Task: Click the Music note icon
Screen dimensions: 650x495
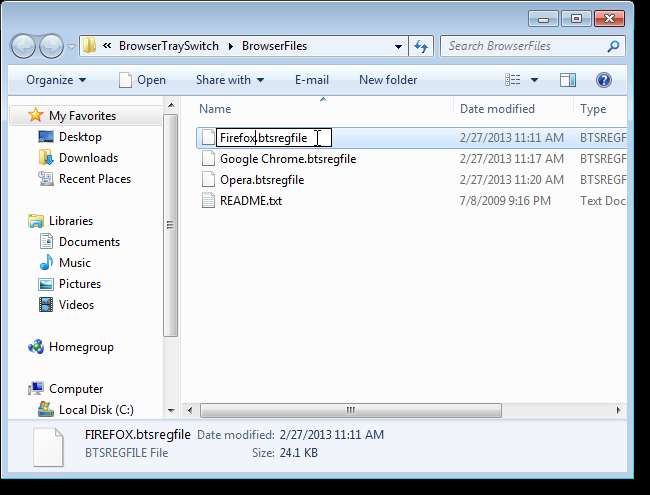Action: click(x=46, y=262)
